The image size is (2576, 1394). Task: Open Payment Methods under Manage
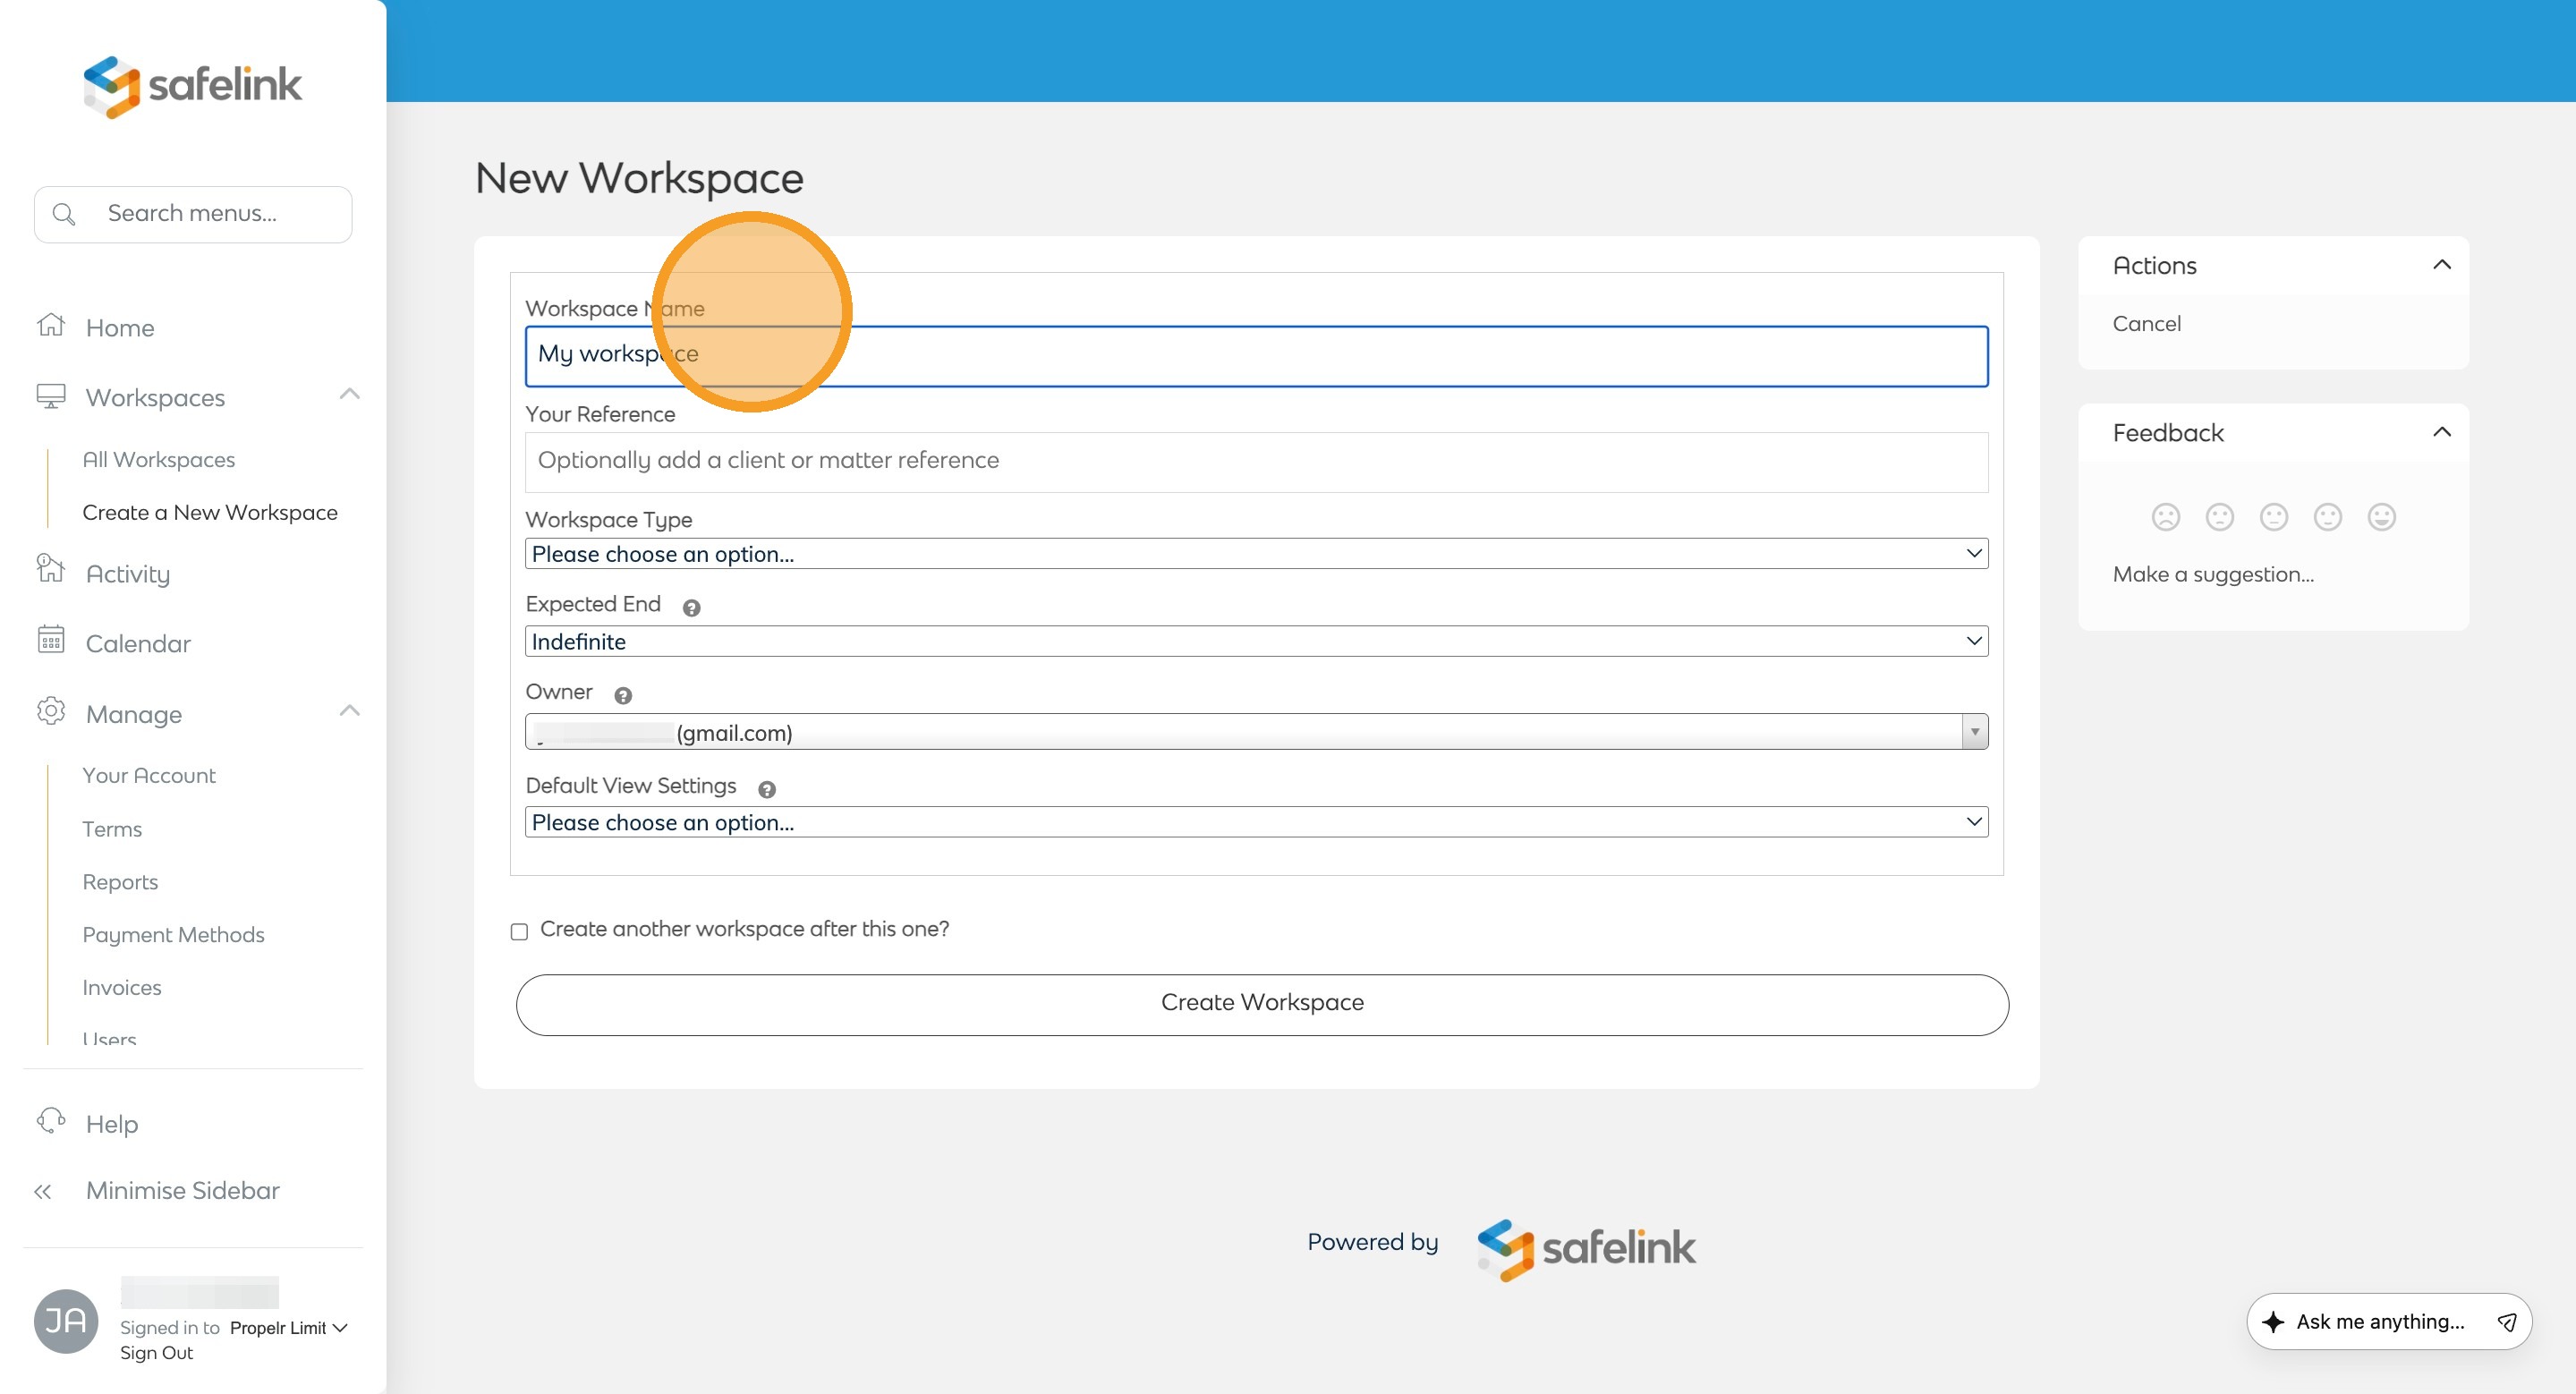point(173,935)
